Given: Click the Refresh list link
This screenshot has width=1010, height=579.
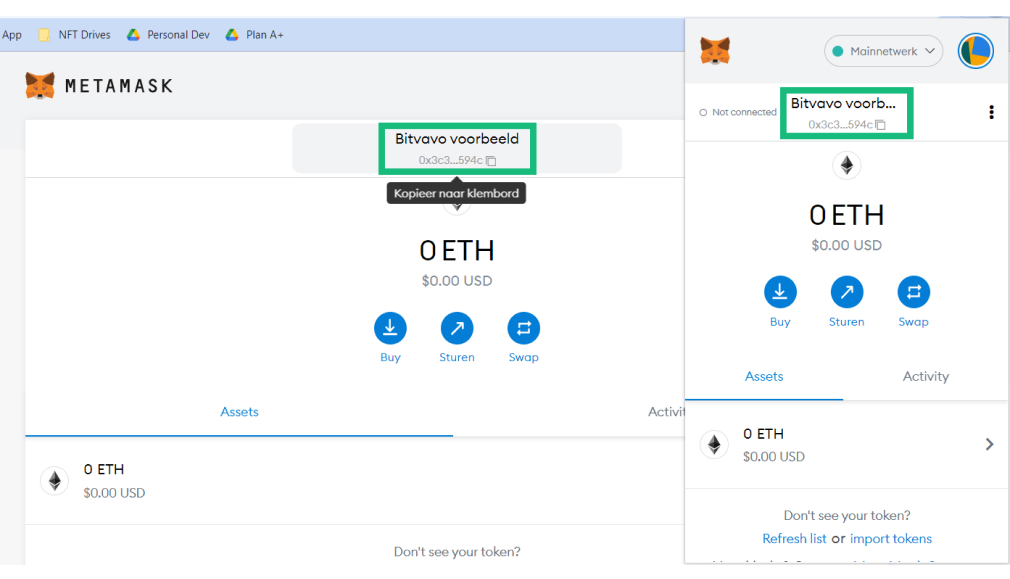Looking at the screenshot, I should [x=794, y=538].
